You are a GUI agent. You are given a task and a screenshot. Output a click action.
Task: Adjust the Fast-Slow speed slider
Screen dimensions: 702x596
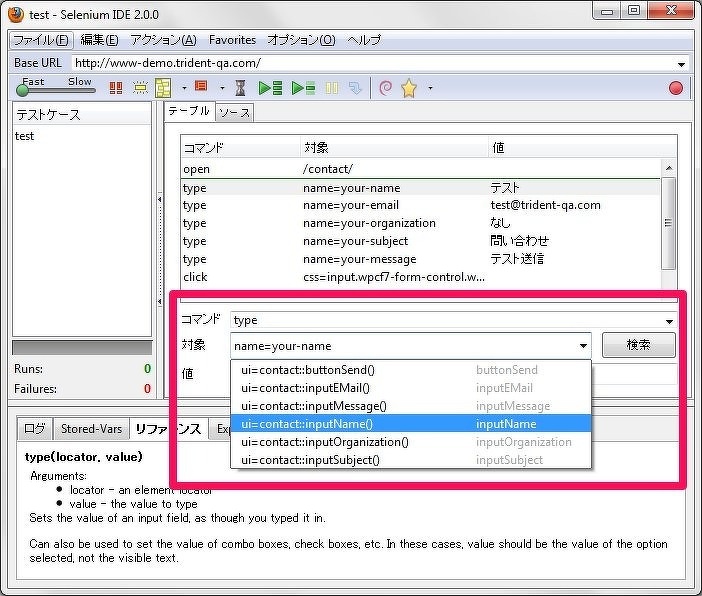pyautogui.click(x=24, y=91)
